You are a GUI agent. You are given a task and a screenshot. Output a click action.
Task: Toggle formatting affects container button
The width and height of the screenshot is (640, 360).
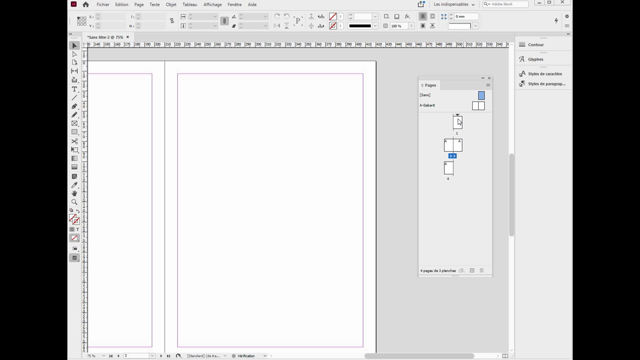pyautogui.click(x=72, y=230)
